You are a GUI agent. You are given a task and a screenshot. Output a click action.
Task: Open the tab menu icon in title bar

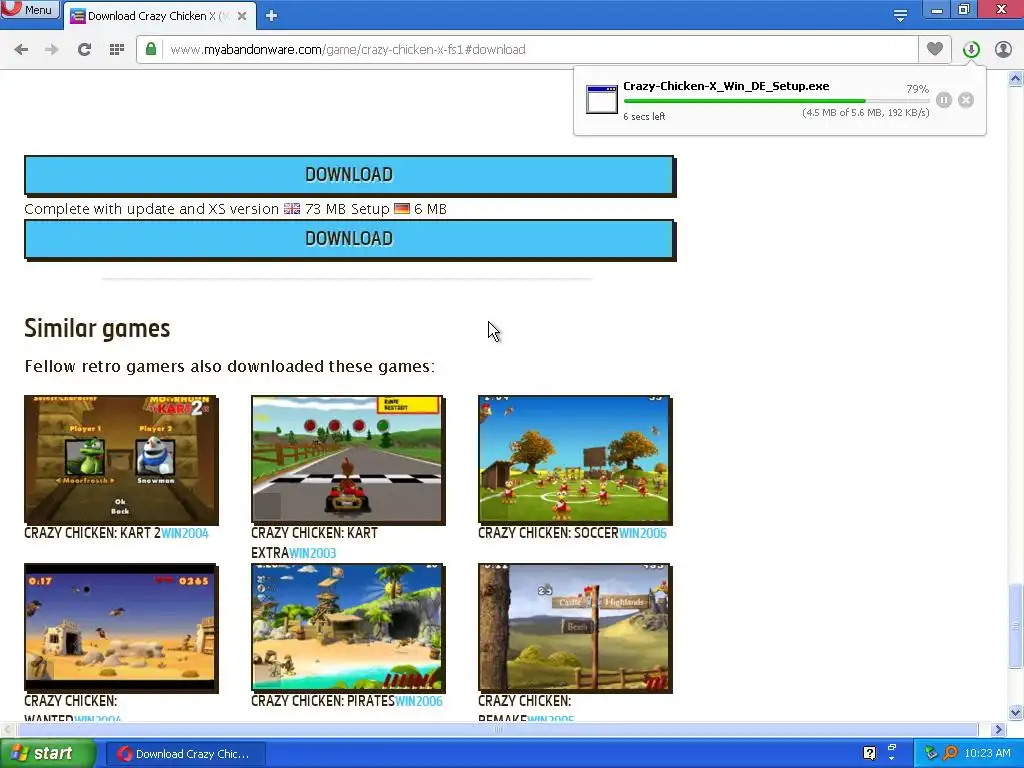(900, 15)
